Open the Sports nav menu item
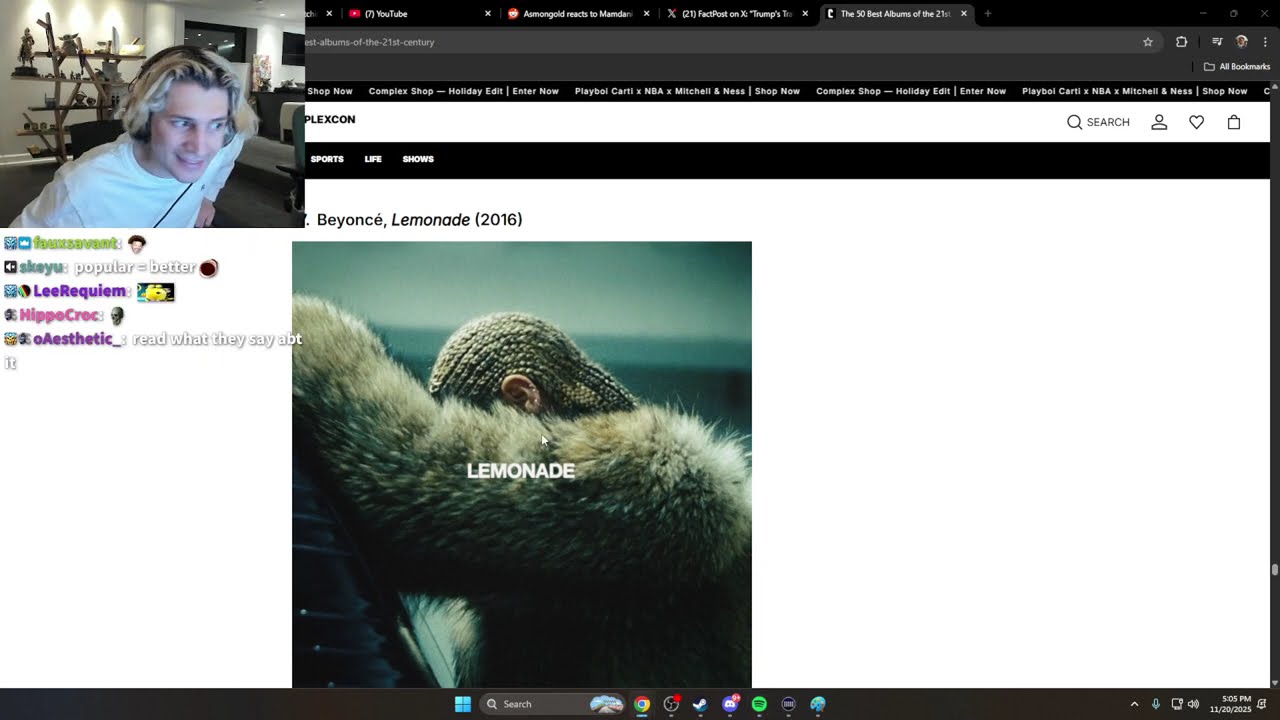The width and height of the screenshot is (1280, 720). (327, 159)
